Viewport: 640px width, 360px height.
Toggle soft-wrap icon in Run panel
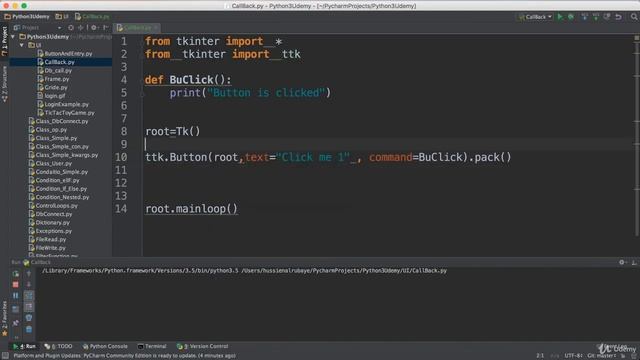tap(29, 296)
